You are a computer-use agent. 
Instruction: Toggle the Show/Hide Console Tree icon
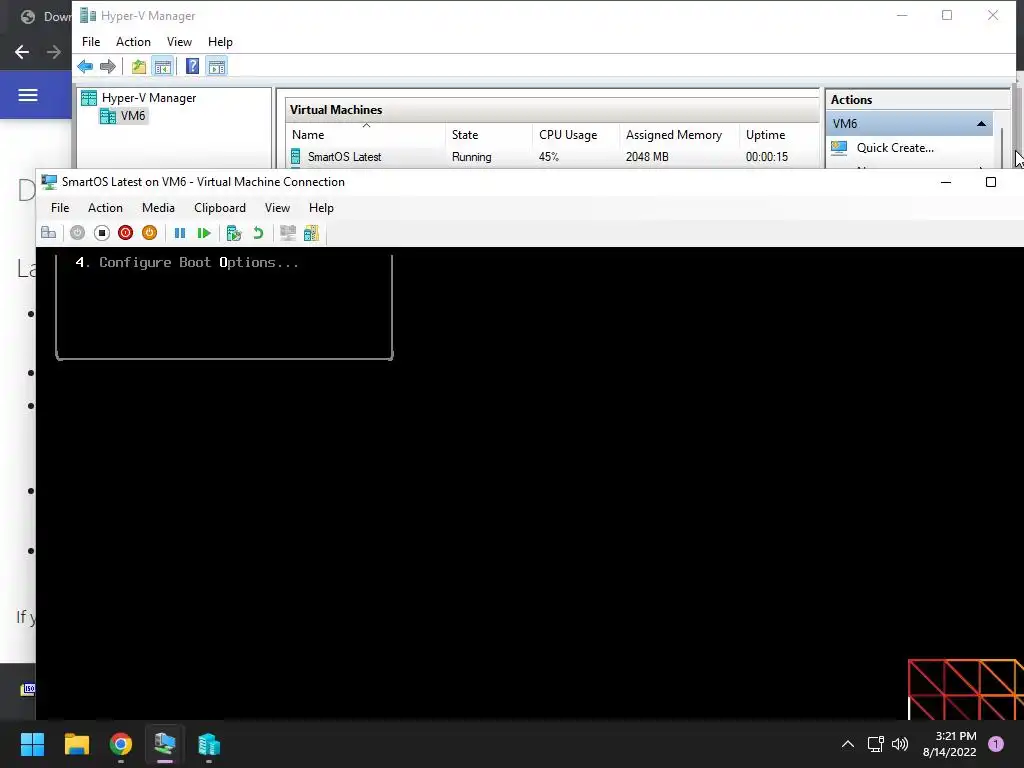163,66
